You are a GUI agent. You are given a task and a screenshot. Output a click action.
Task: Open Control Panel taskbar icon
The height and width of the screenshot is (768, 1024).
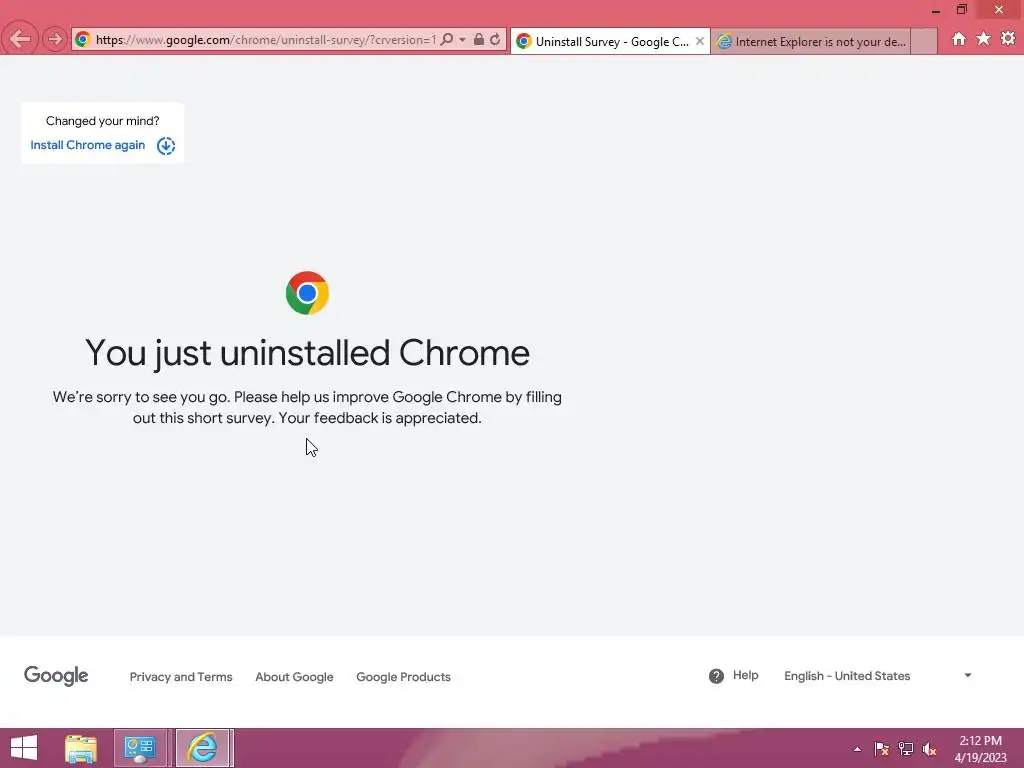[139, 748]
